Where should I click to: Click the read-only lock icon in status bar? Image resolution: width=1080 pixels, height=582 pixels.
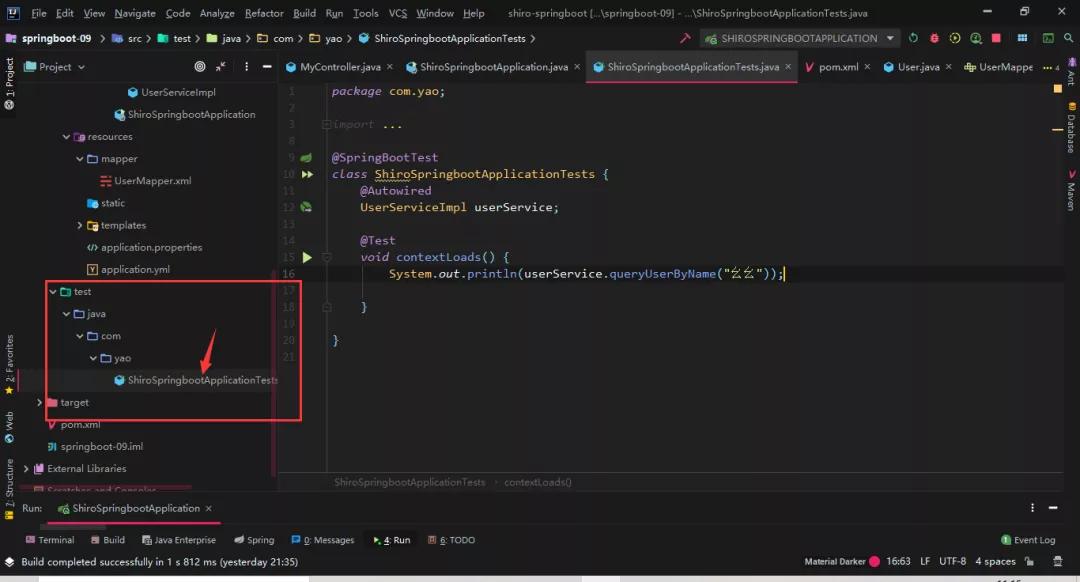pyautogui.click(x=1029, y=562)
